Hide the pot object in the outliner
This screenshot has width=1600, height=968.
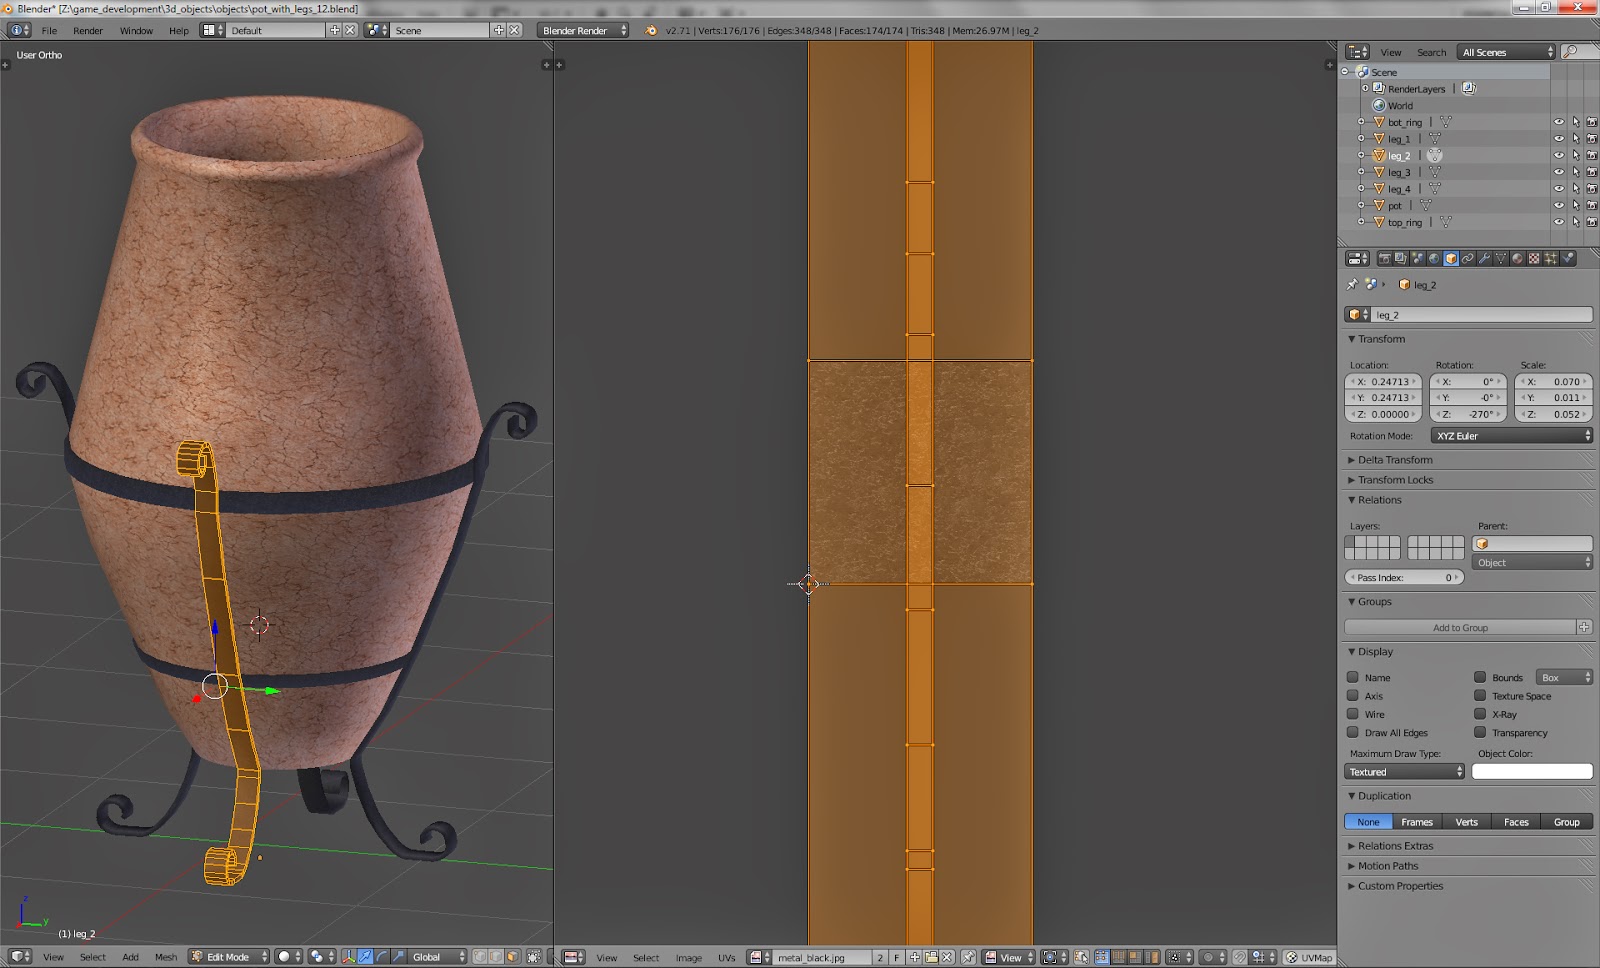(x=1558, y=205)
